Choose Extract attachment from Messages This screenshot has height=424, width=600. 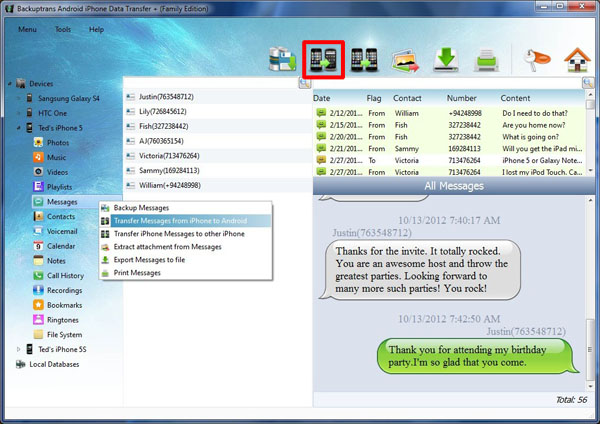pos(186,247)
